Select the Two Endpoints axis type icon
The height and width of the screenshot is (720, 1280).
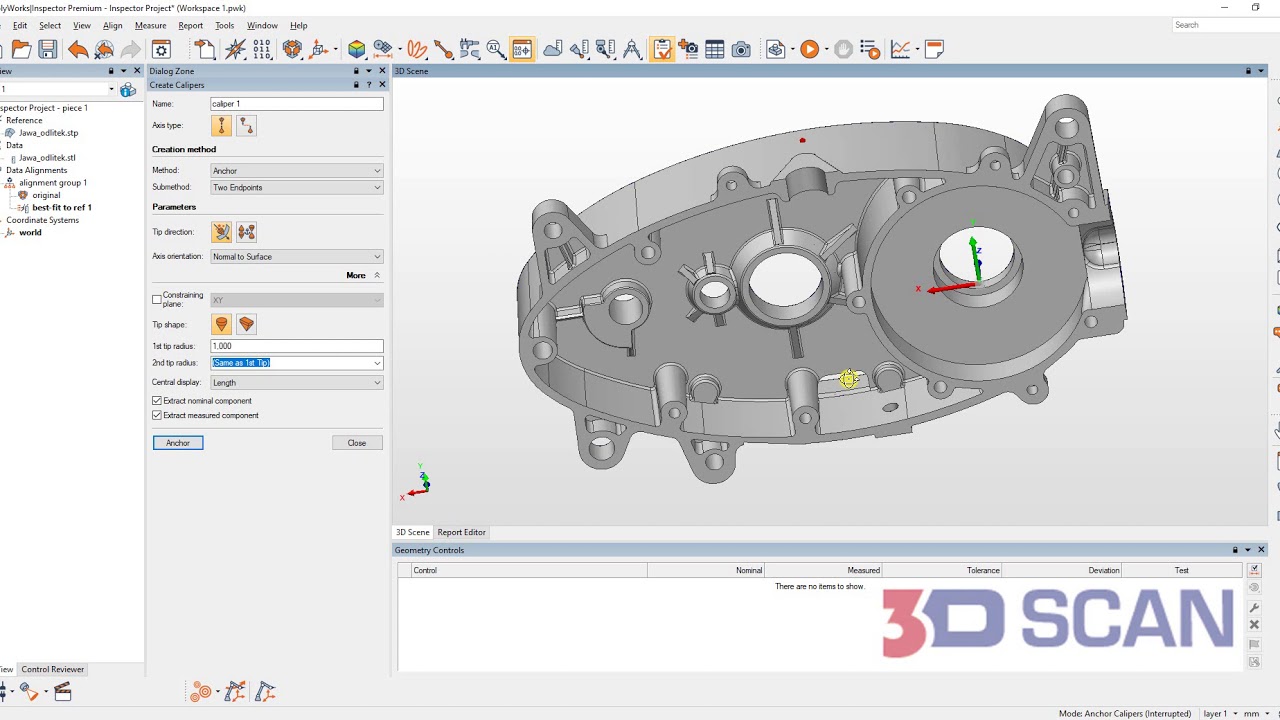coord(246,125)
